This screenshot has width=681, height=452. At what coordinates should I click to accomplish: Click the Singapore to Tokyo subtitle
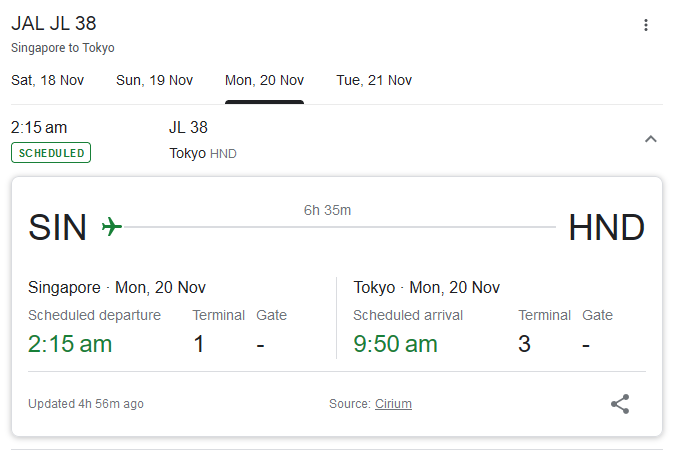click(x=63, y=48)
